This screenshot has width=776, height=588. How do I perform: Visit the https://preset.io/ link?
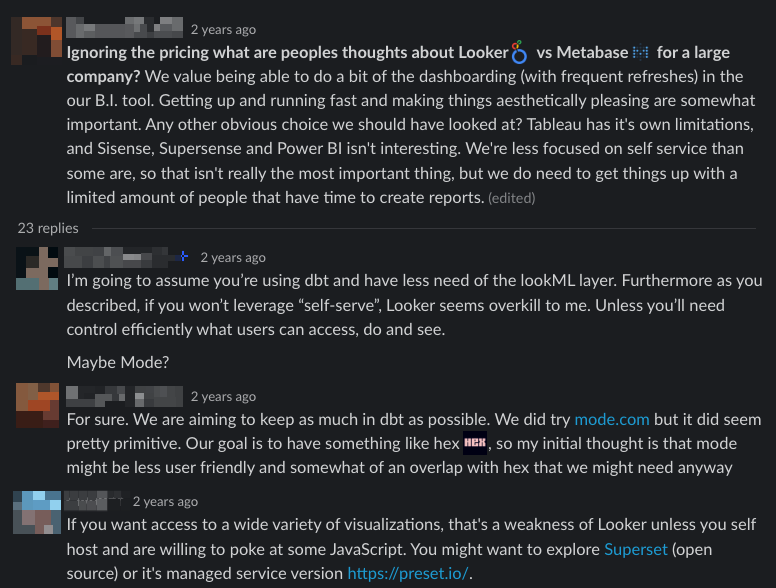tap(407, 573)
